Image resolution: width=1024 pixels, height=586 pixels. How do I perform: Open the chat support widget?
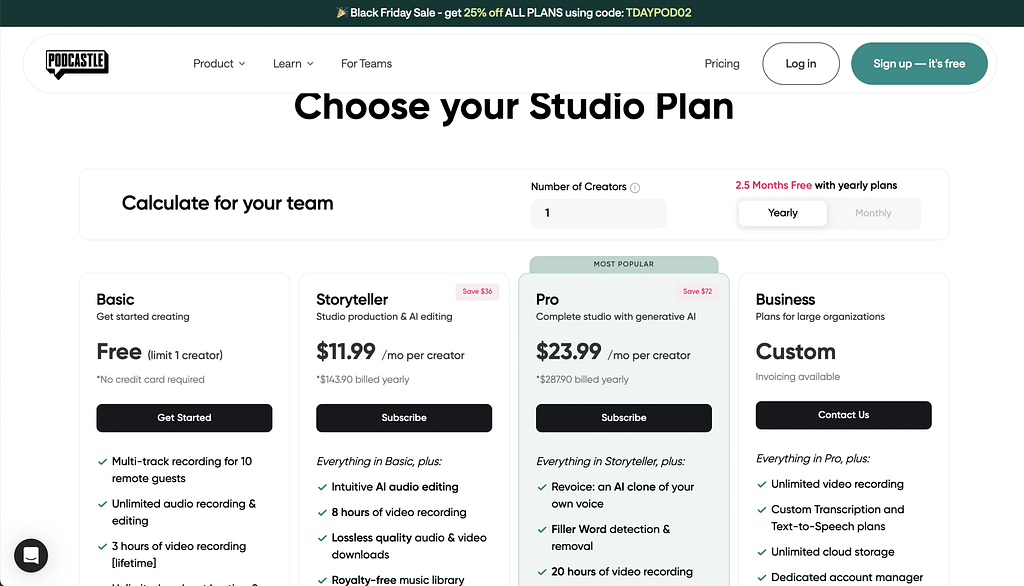(x=31, y=556)
